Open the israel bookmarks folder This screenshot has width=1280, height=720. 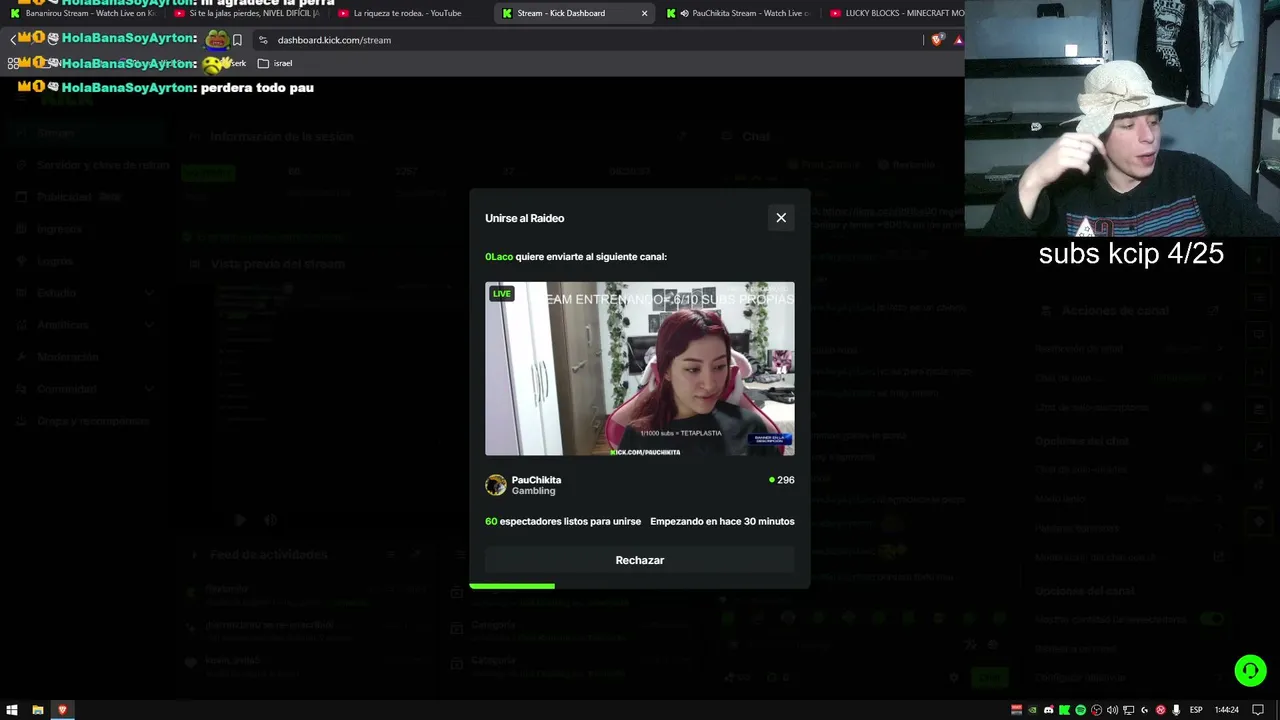[x=275, y=63]
